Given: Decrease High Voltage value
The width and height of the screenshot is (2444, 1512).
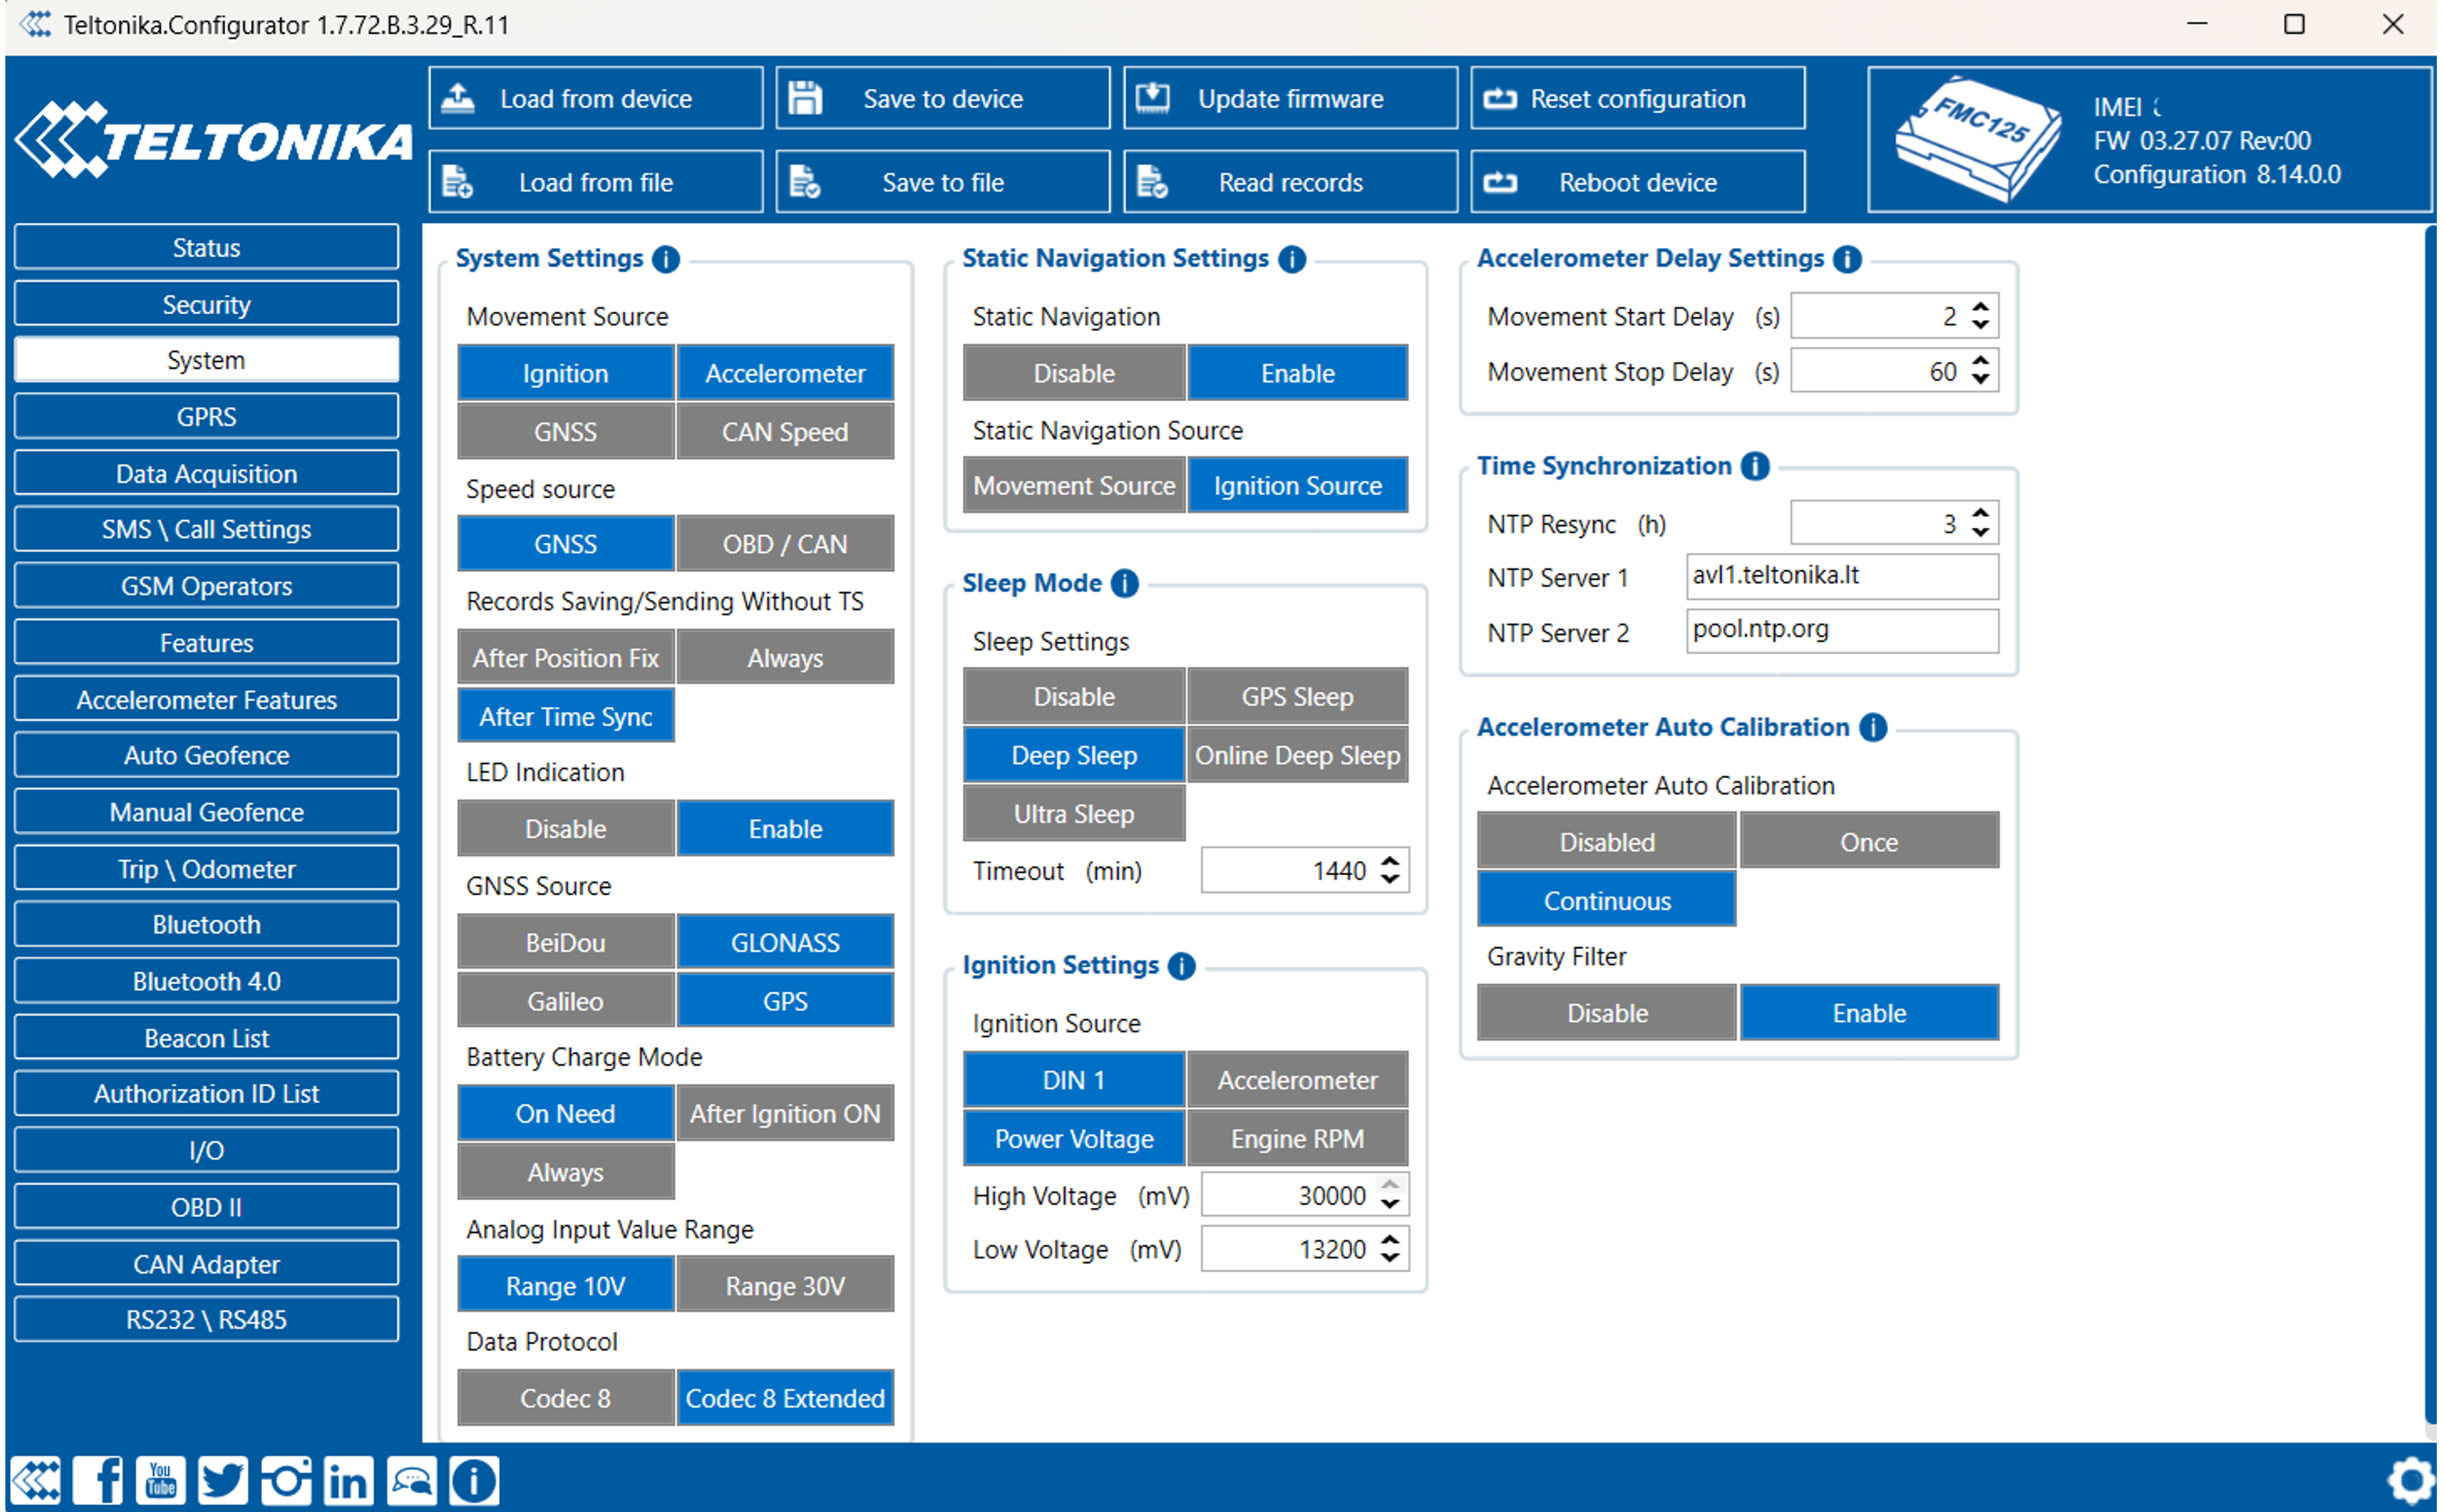Looking at the screenshot, I should coord(1390,1204).
